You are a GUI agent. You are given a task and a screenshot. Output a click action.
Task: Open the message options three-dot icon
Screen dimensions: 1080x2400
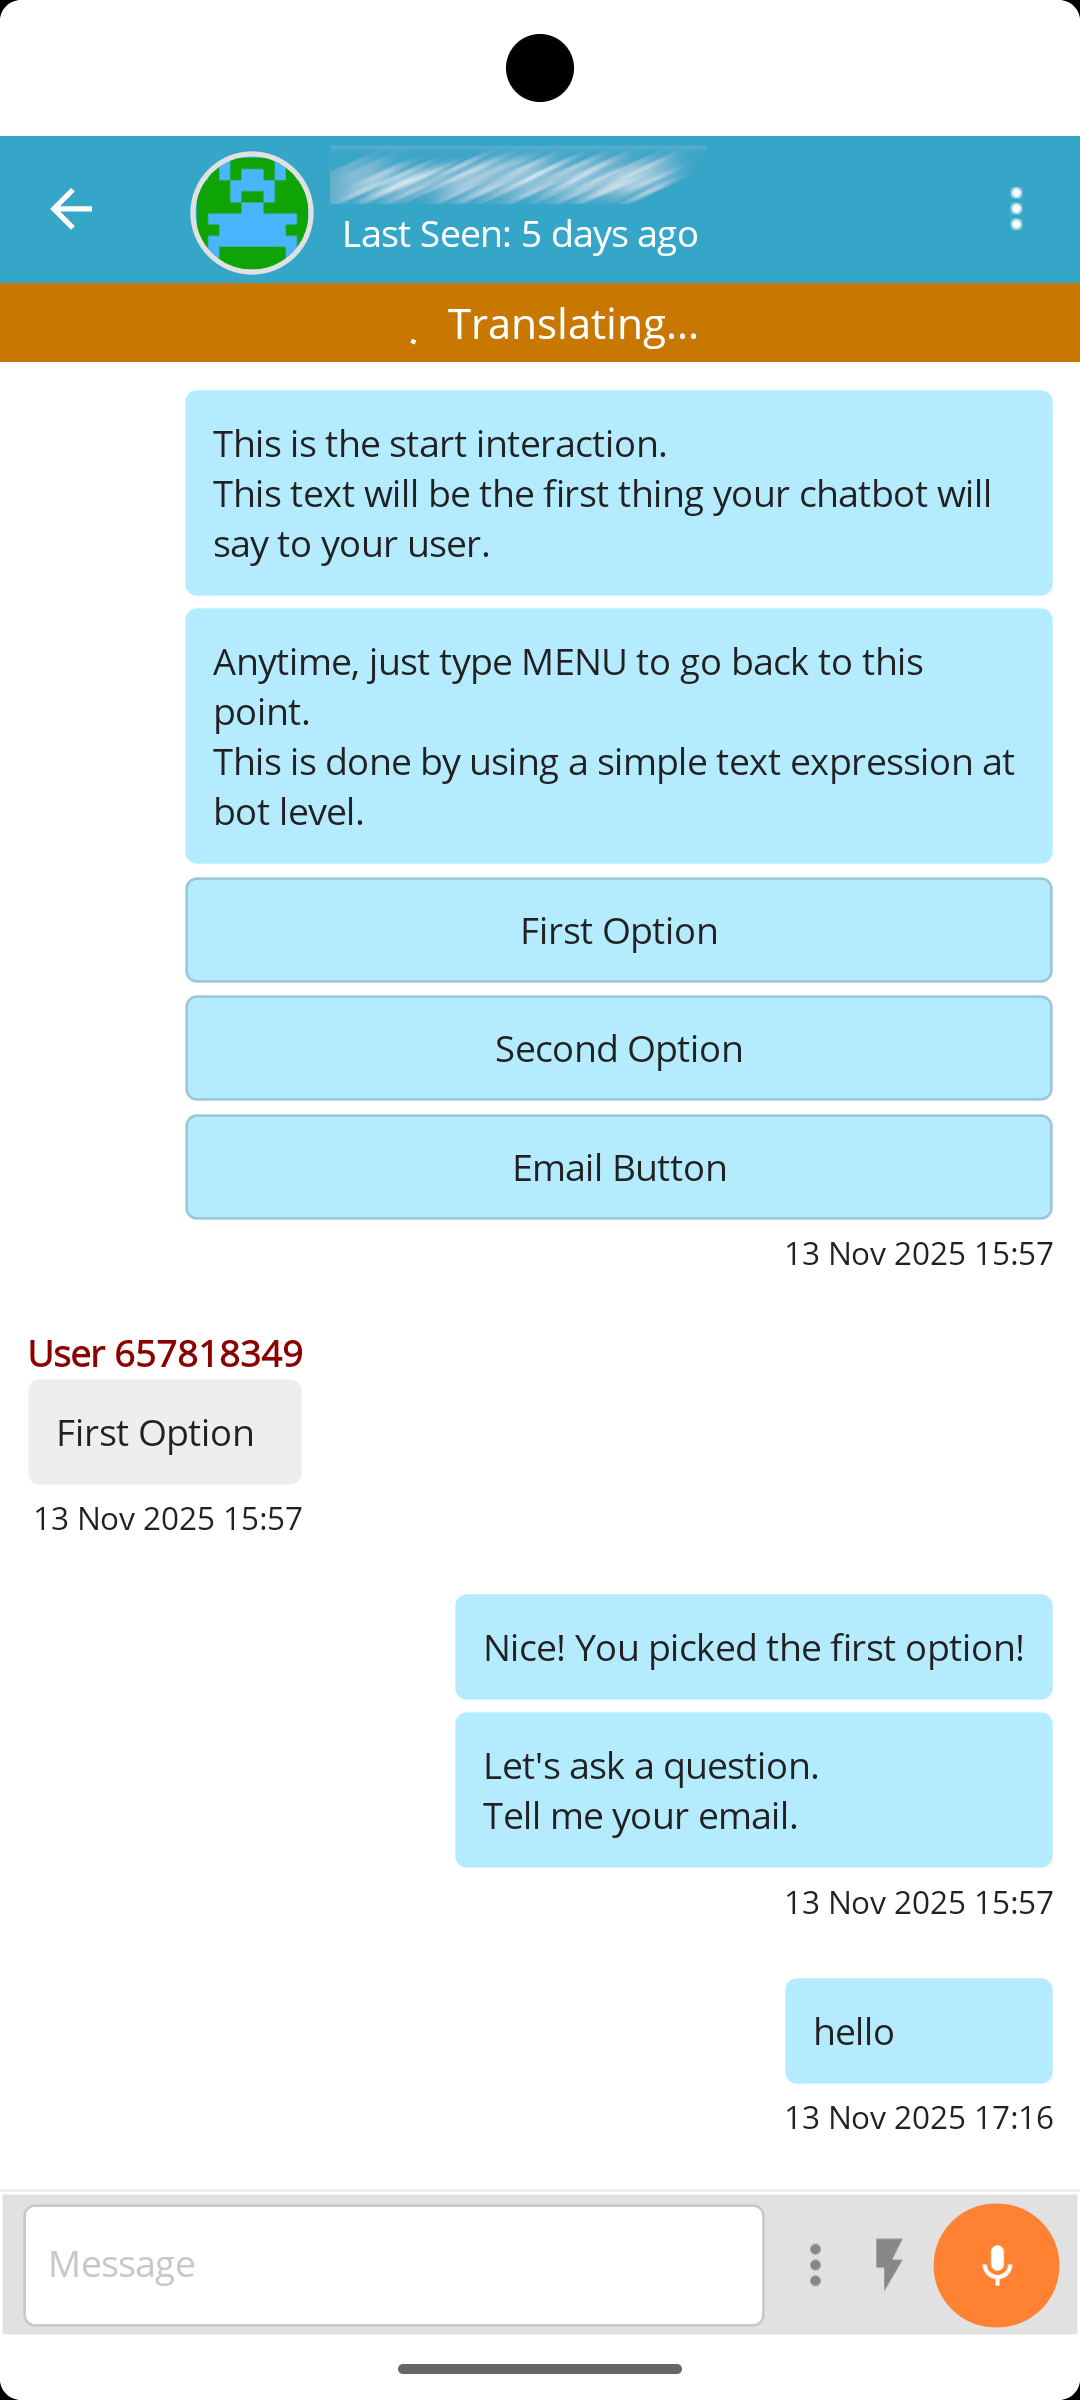815,2265
